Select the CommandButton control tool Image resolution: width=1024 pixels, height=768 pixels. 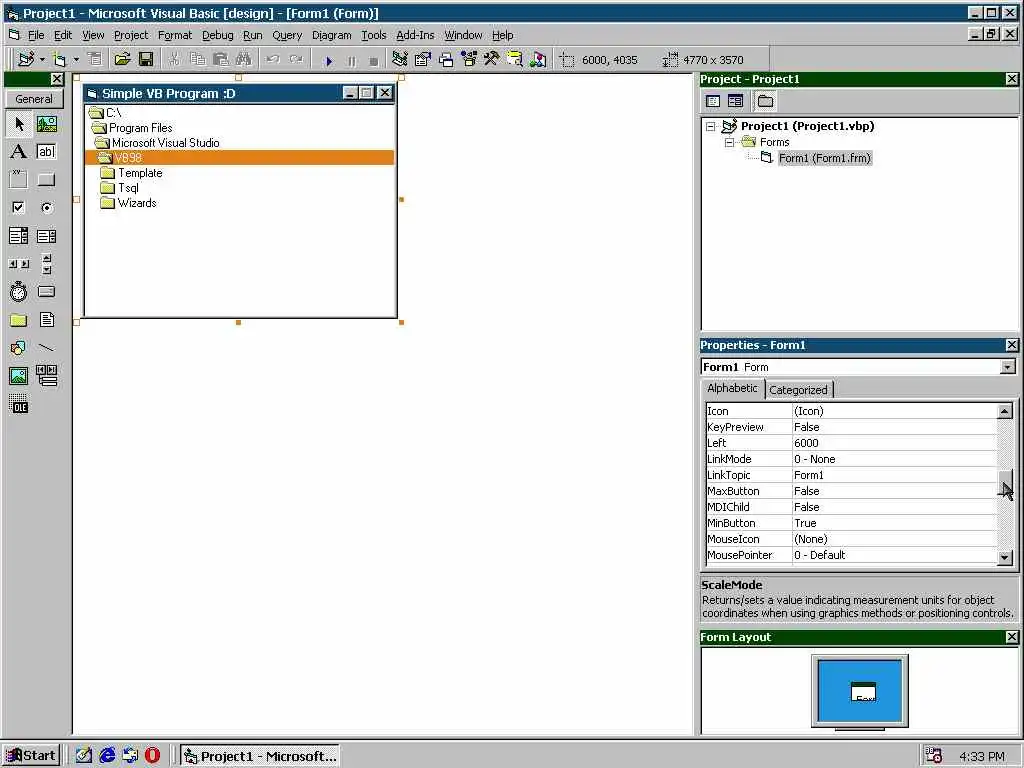pyautogui.click(x=46, y=180)
